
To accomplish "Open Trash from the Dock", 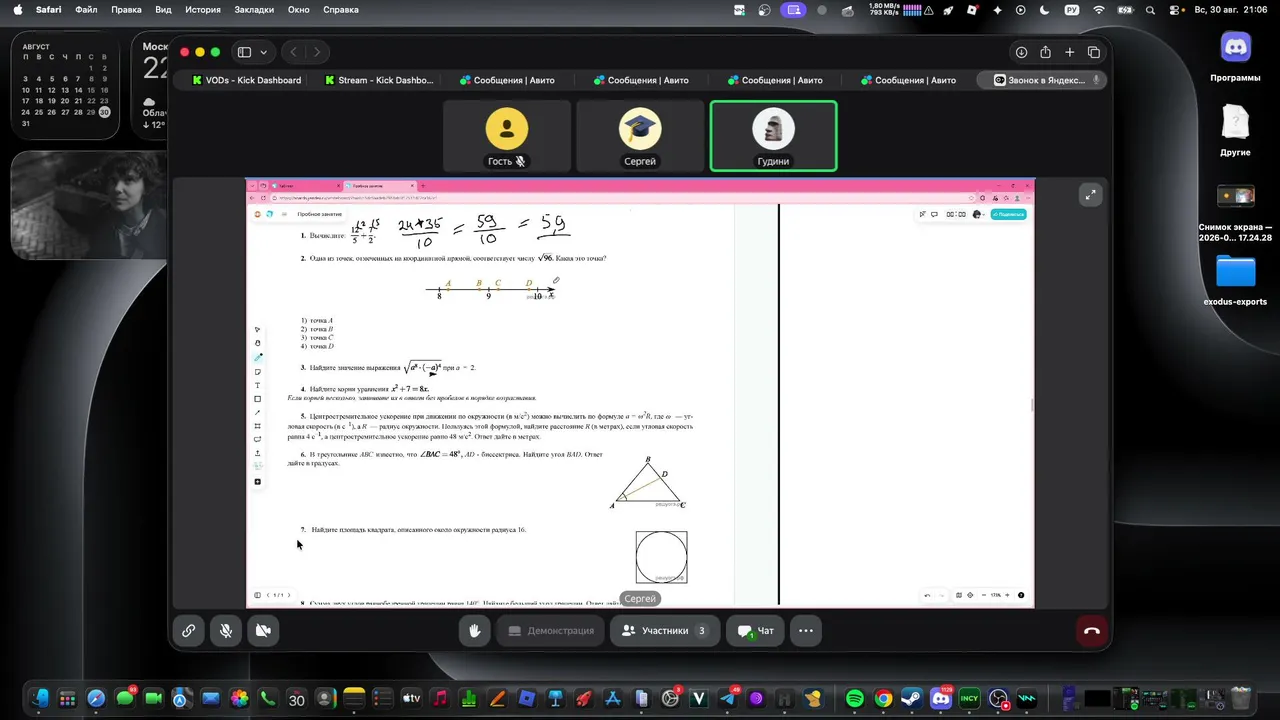I will [1241, 699].
